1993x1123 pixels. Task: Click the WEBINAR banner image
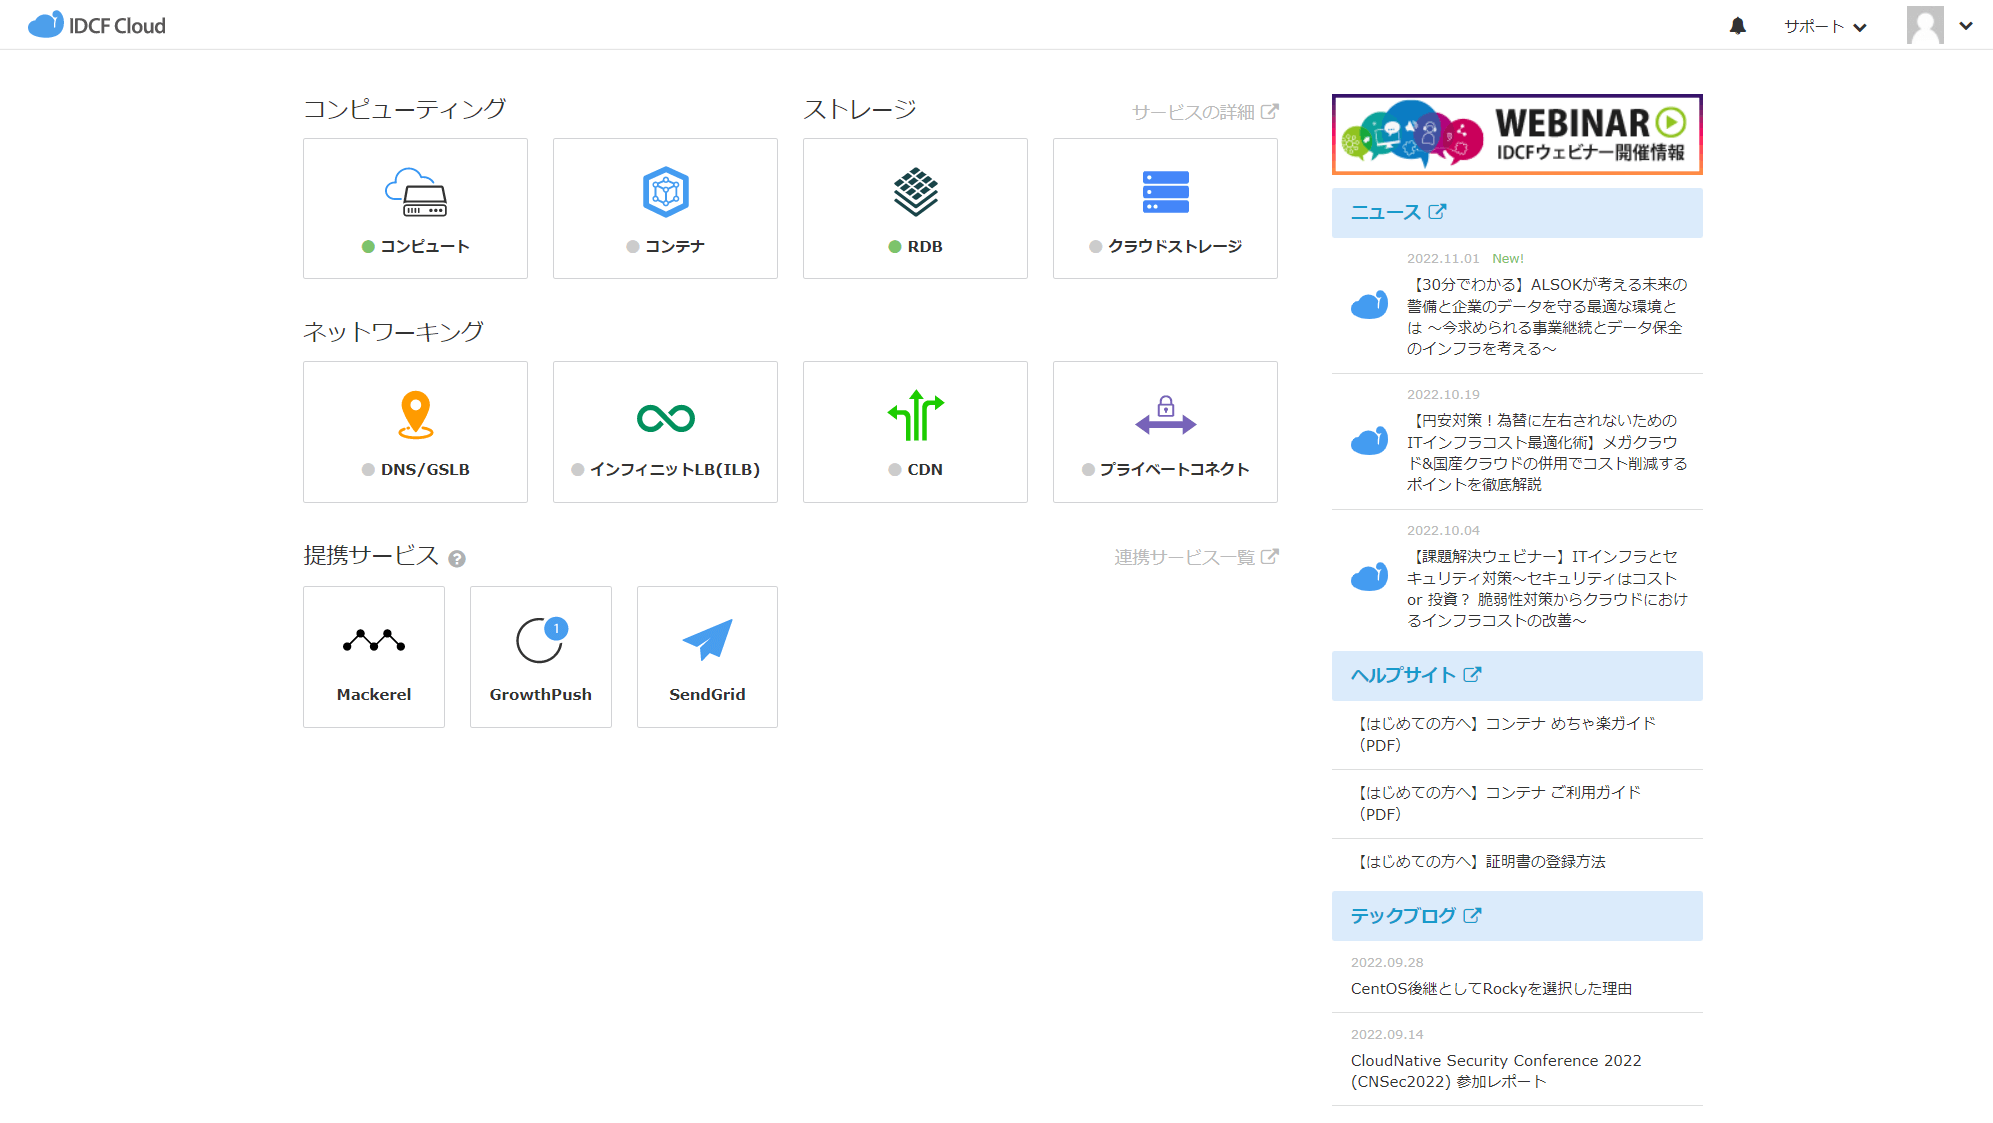click(x=1516, y=135)
